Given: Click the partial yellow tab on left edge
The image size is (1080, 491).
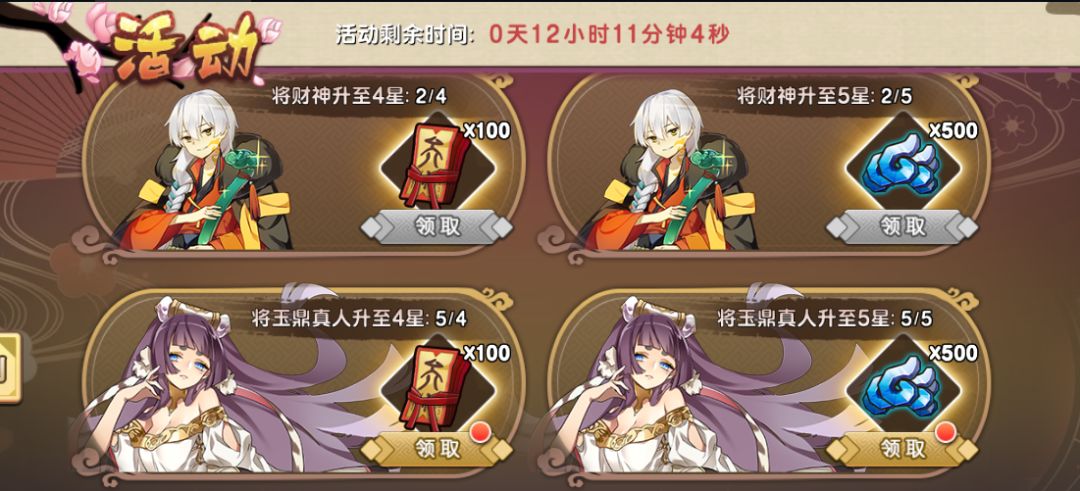Looking at the screenshot, I should pos(10,368).
